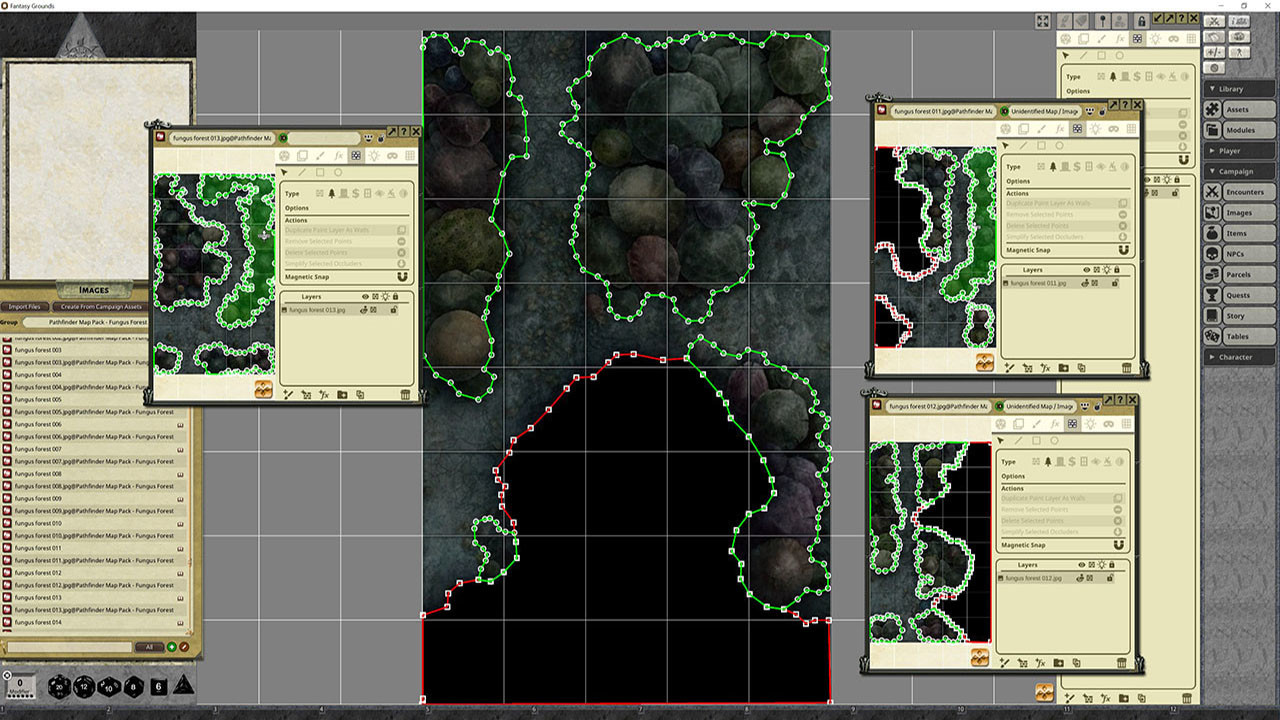Screen dimensions: 1280x720
Task: Unlock the fungus forest 013.jpg layer
Action: [394, 310]
